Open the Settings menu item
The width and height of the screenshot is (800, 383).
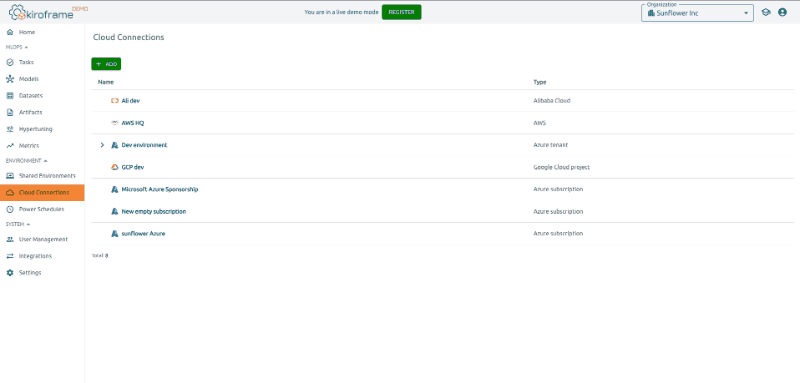[x=42, y=273]
